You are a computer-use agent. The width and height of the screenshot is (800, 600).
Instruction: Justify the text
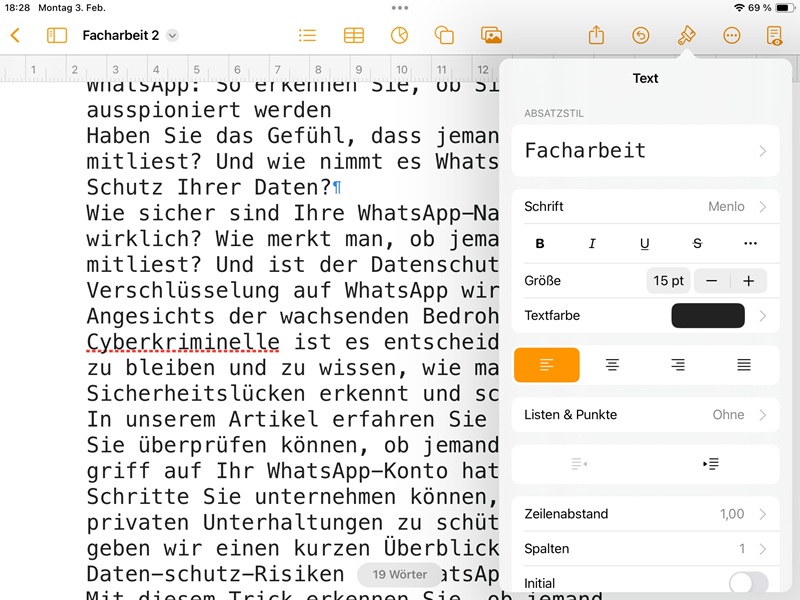click(x=744, y=365)
